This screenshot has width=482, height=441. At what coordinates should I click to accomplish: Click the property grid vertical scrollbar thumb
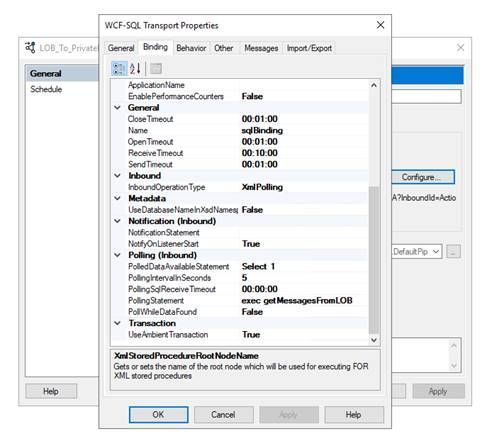coord(374,260)
